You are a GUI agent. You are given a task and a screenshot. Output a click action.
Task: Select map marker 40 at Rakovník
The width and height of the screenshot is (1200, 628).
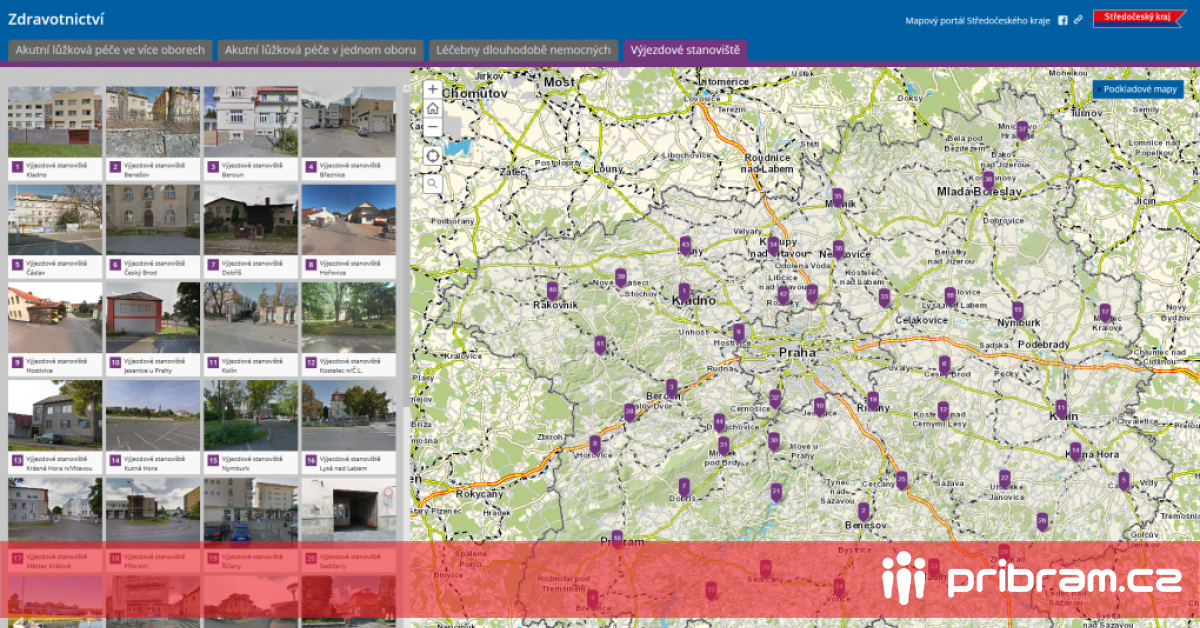point(553,290)
